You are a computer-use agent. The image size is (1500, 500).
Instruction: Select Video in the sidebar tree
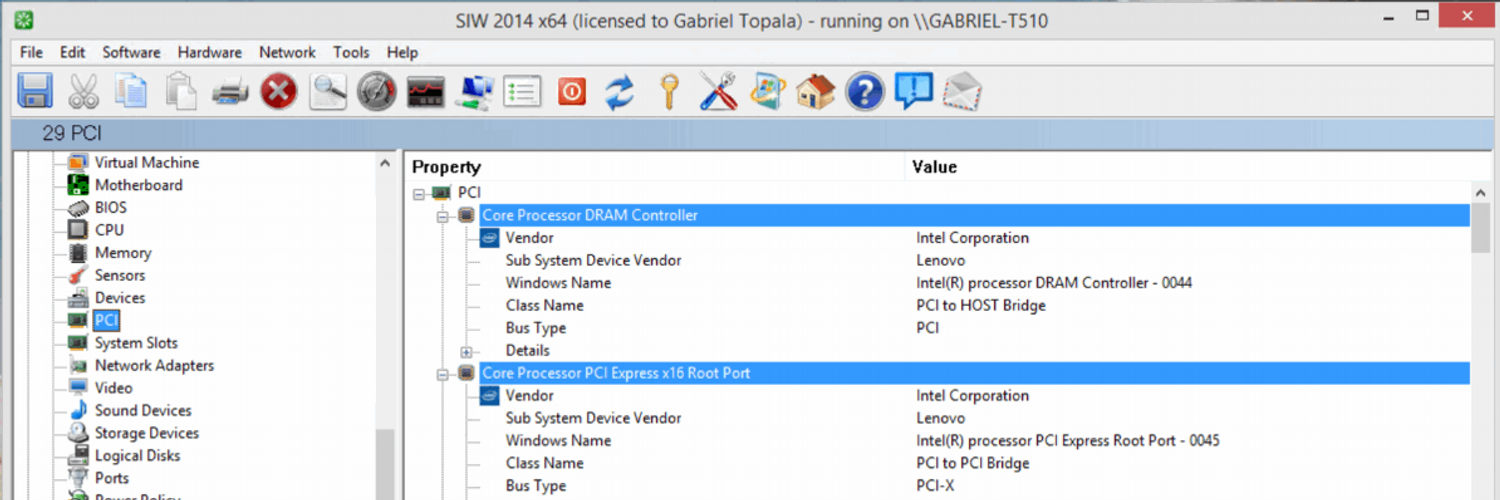tap(113, 388)
